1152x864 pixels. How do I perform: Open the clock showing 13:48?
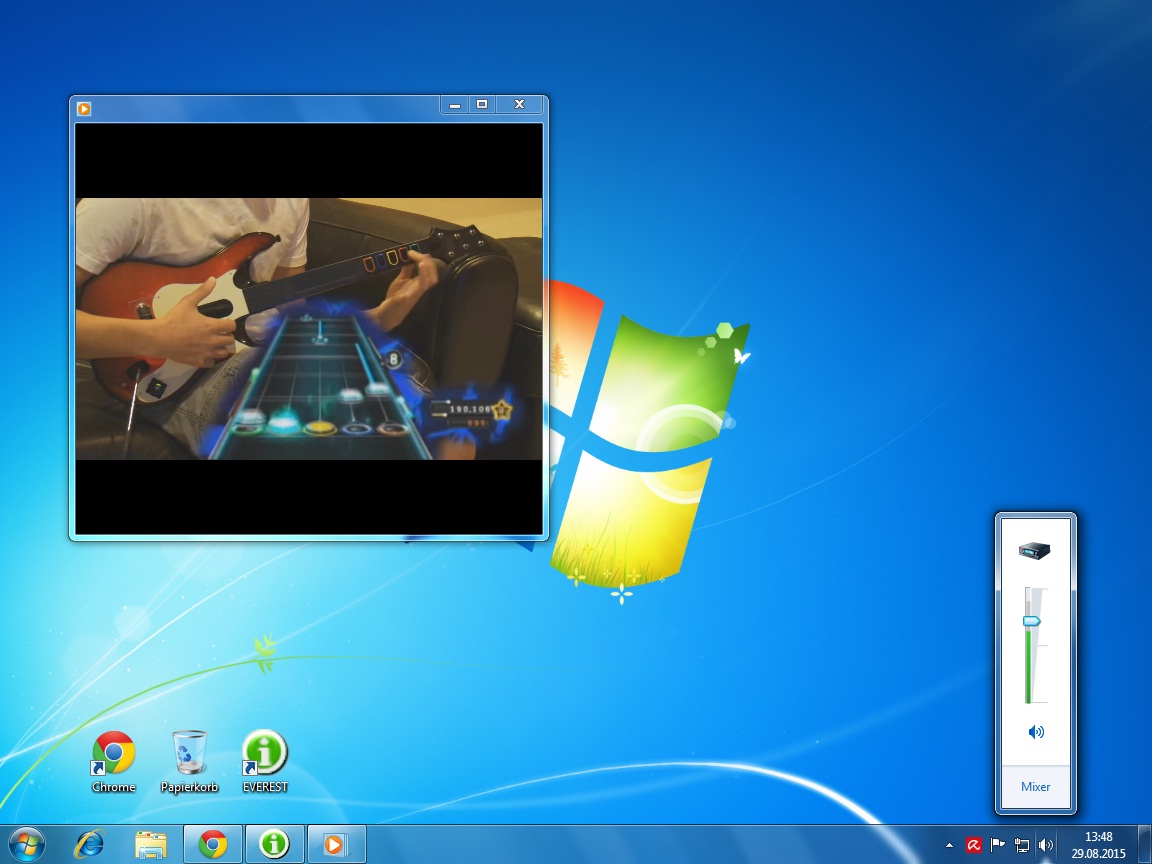pyautogui.click(x=1098, y=845)
